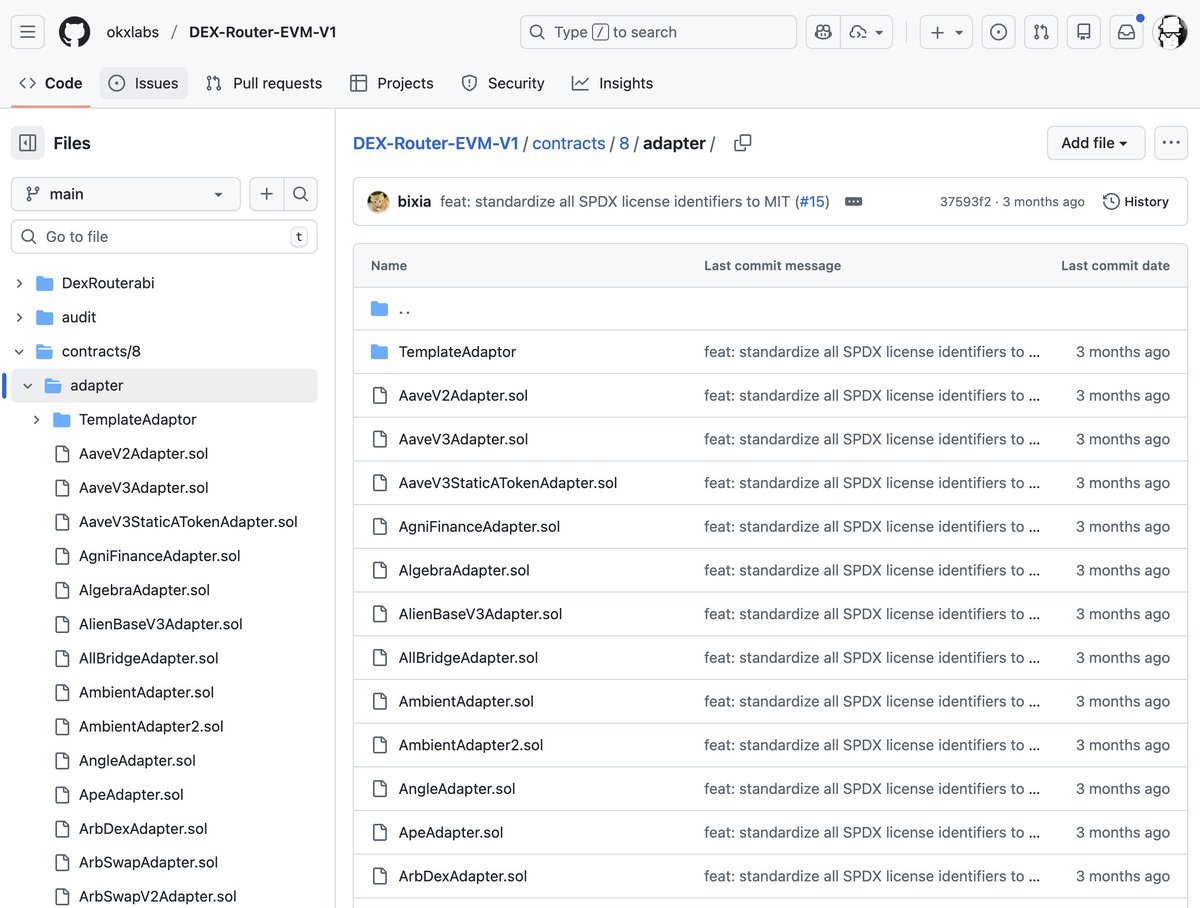Open the main branch dropdown
1200x908 pixels.
(125, 194)
